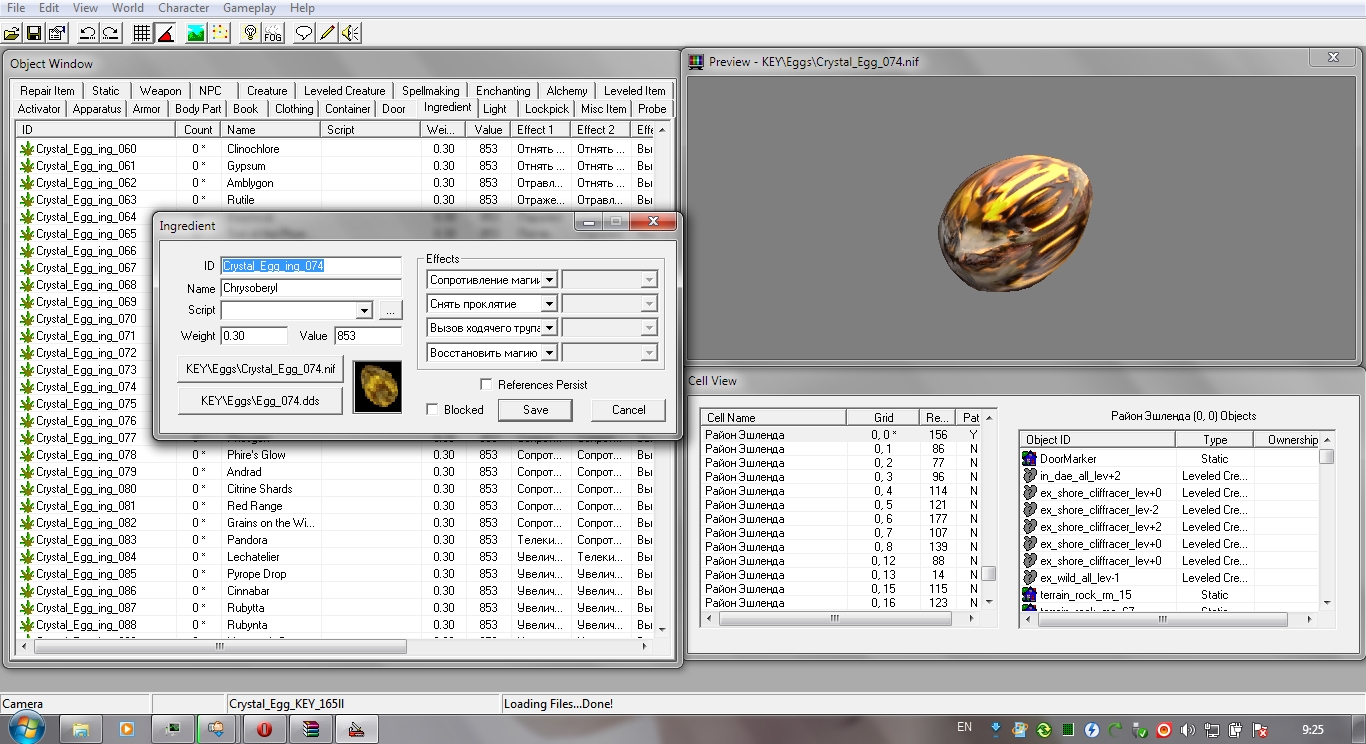Open Windows Explorer from the taskbar
The width and height of the screenshot is (1366, 744).
pyautogui.click(x=82, y=729)
